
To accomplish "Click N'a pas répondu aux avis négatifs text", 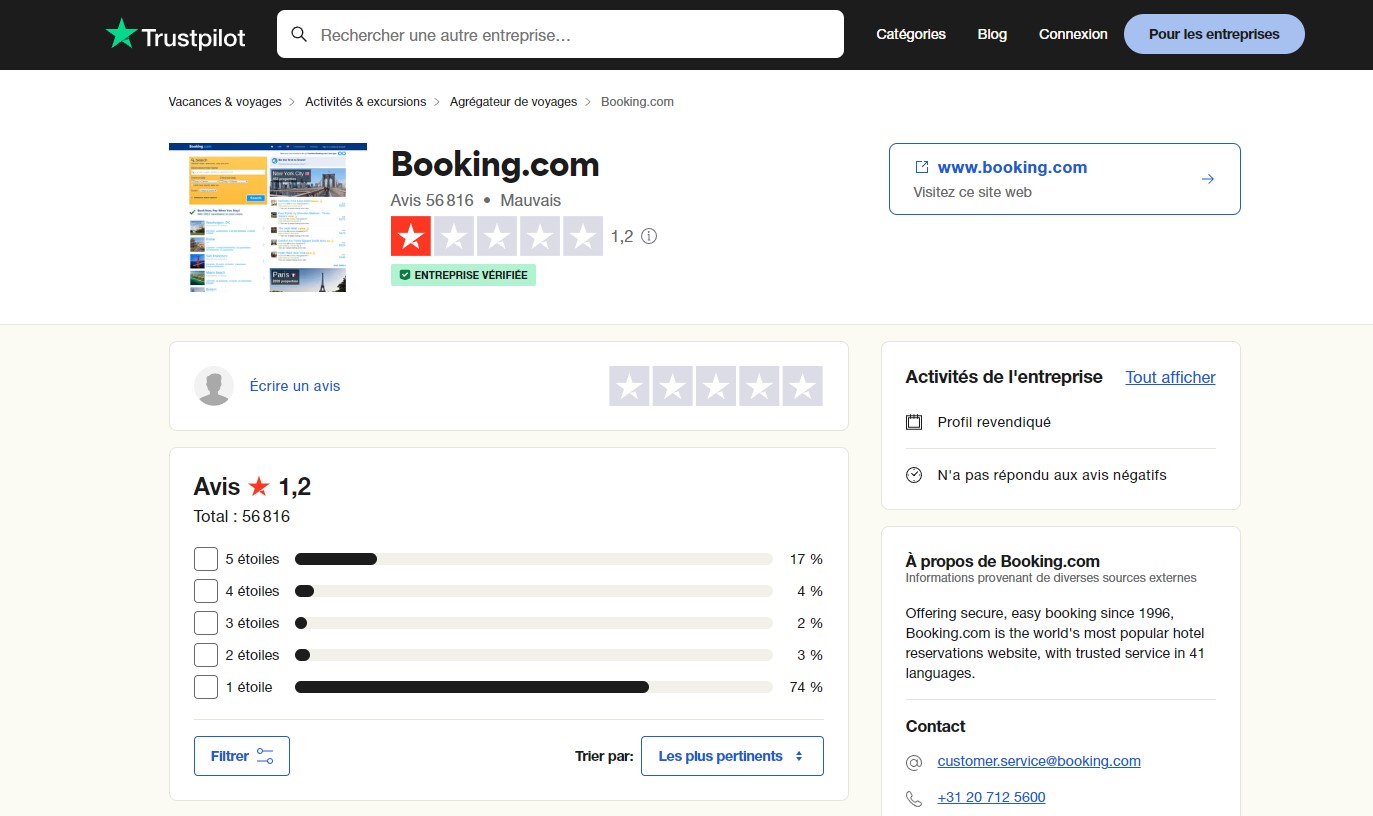I will pos(1052,475).
